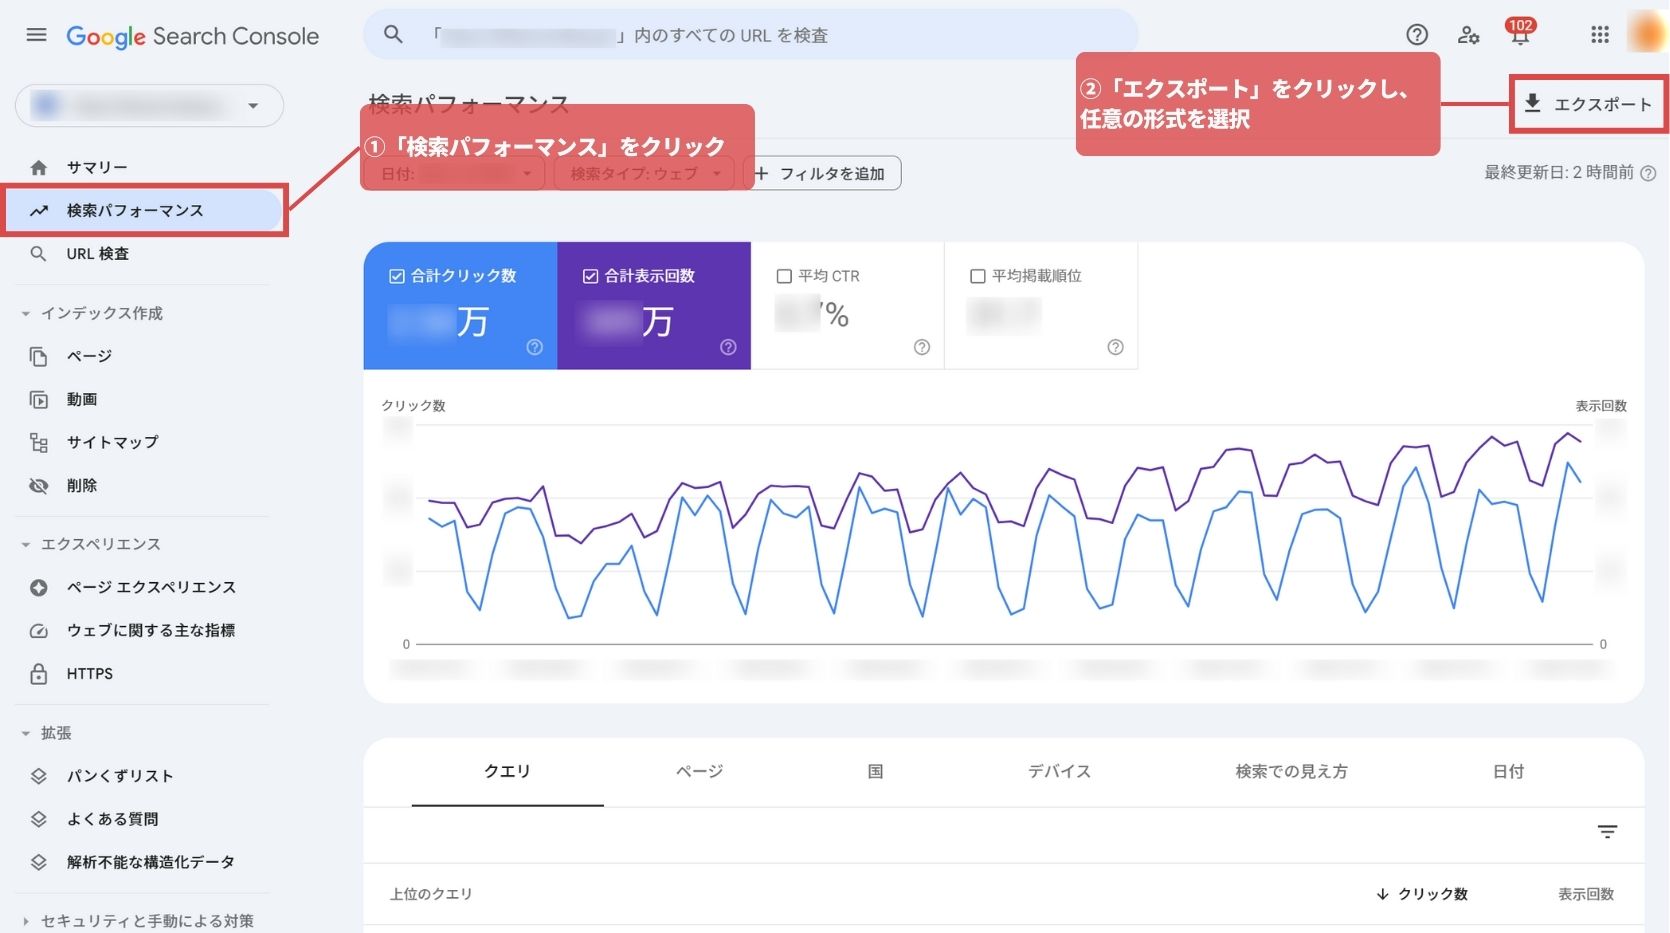Open the hamburger main menu

tap(36, 35)
